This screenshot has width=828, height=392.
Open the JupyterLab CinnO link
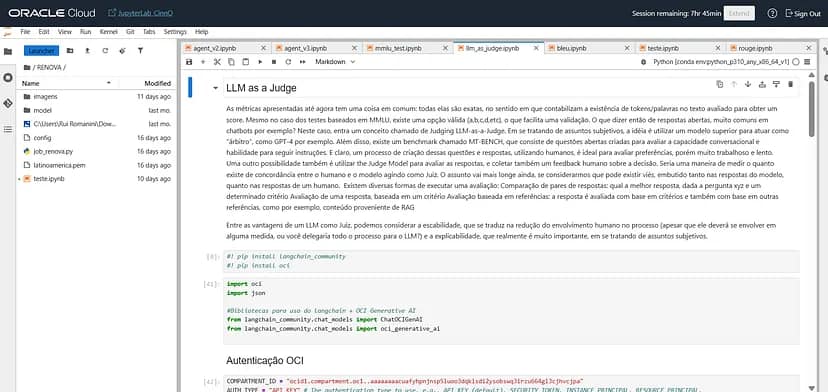[140, 13]
